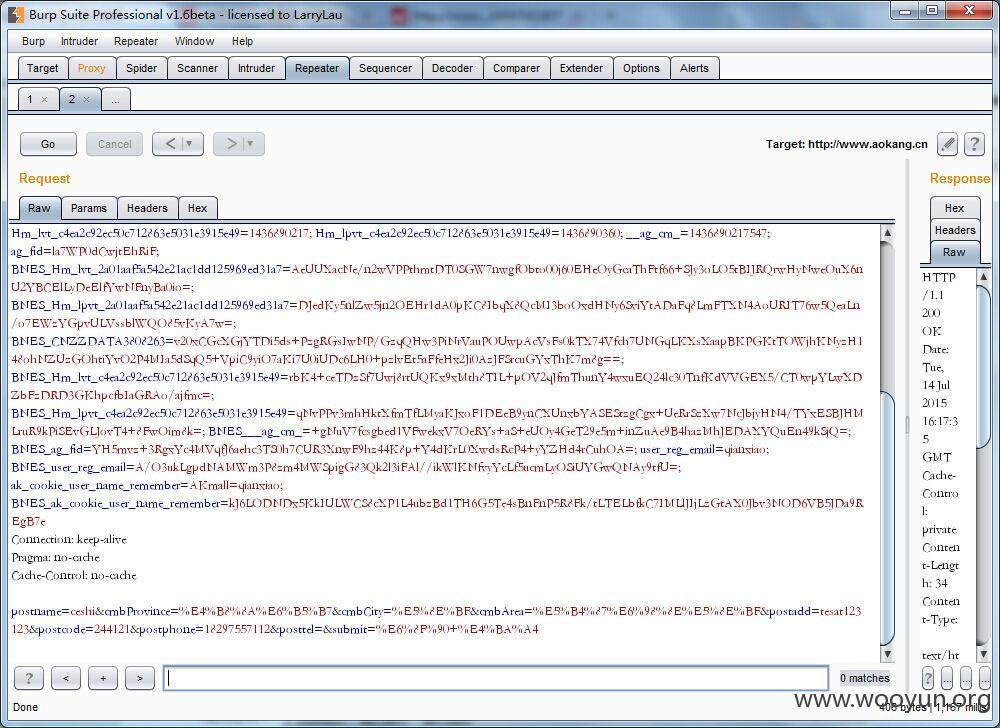Switch to the Alerts tab
This screenshot has height=728, width=1000.
[694, 68]
